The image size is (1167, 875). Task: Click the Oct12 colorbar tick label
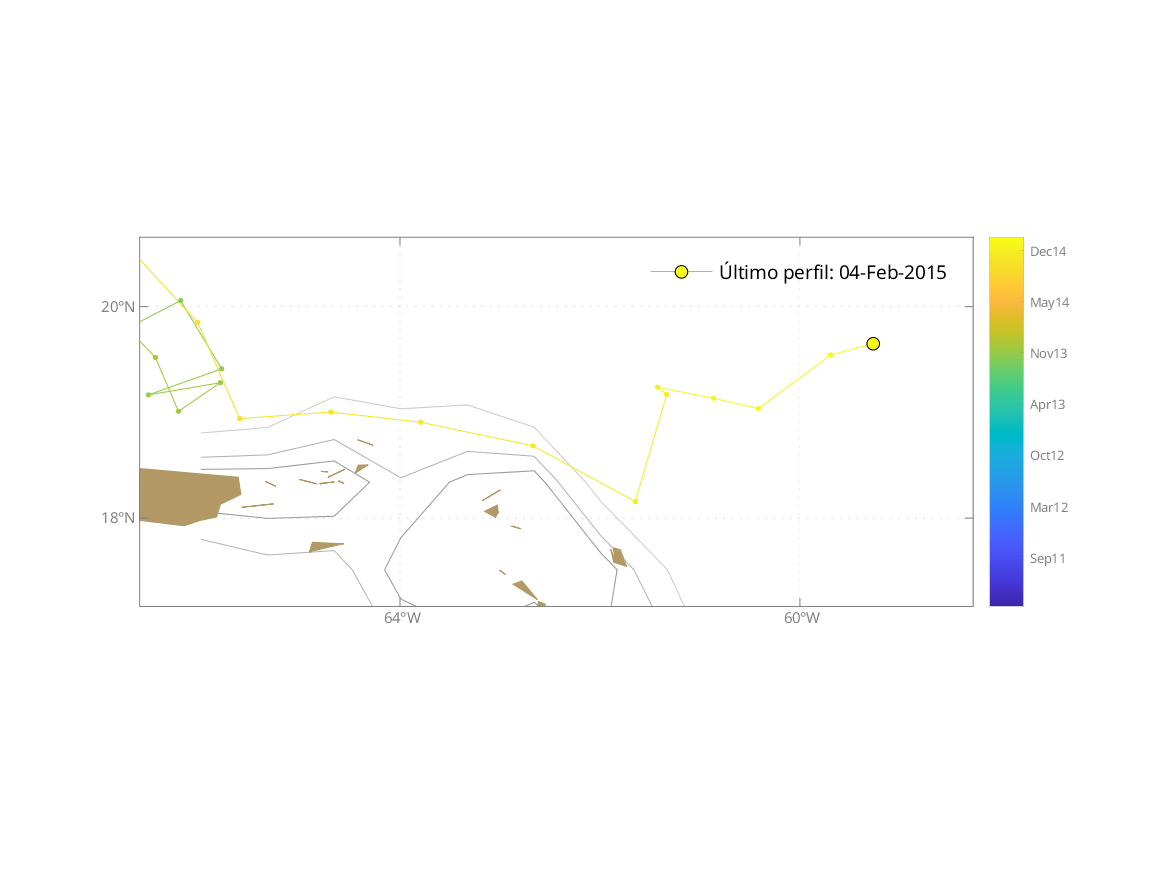pos(1047,456)
